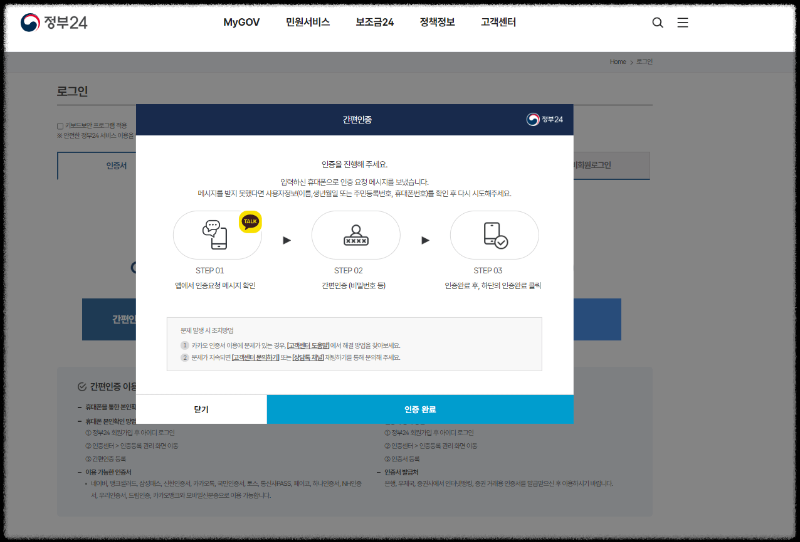Open the 보조금24 menu

point(374,22)
